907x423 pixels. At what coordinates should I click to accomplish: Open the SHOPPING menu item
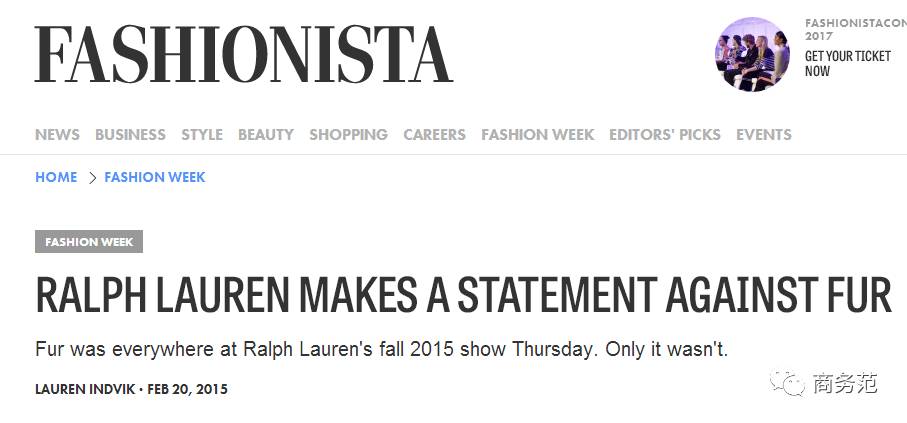tap(348, 134)
